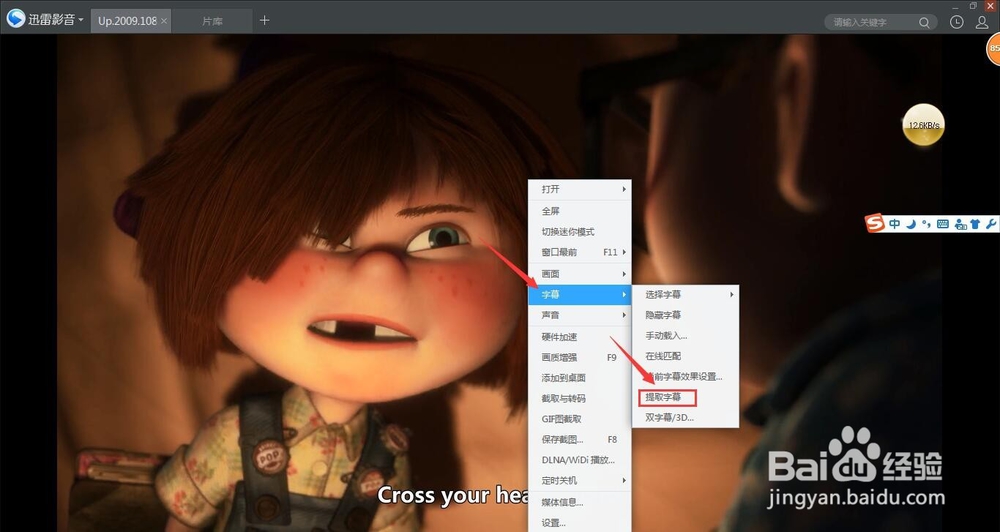The height and width of the screenshot is (532, 1000).
Task: Add a new tab with the plus button
Action: [x=265, y=20]
